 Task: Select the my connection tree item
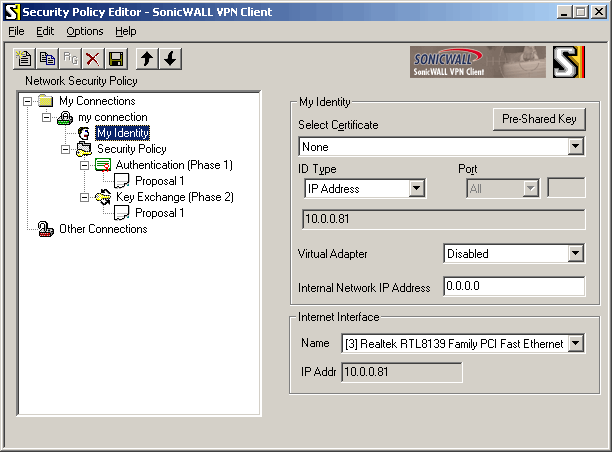pos(113,117)
